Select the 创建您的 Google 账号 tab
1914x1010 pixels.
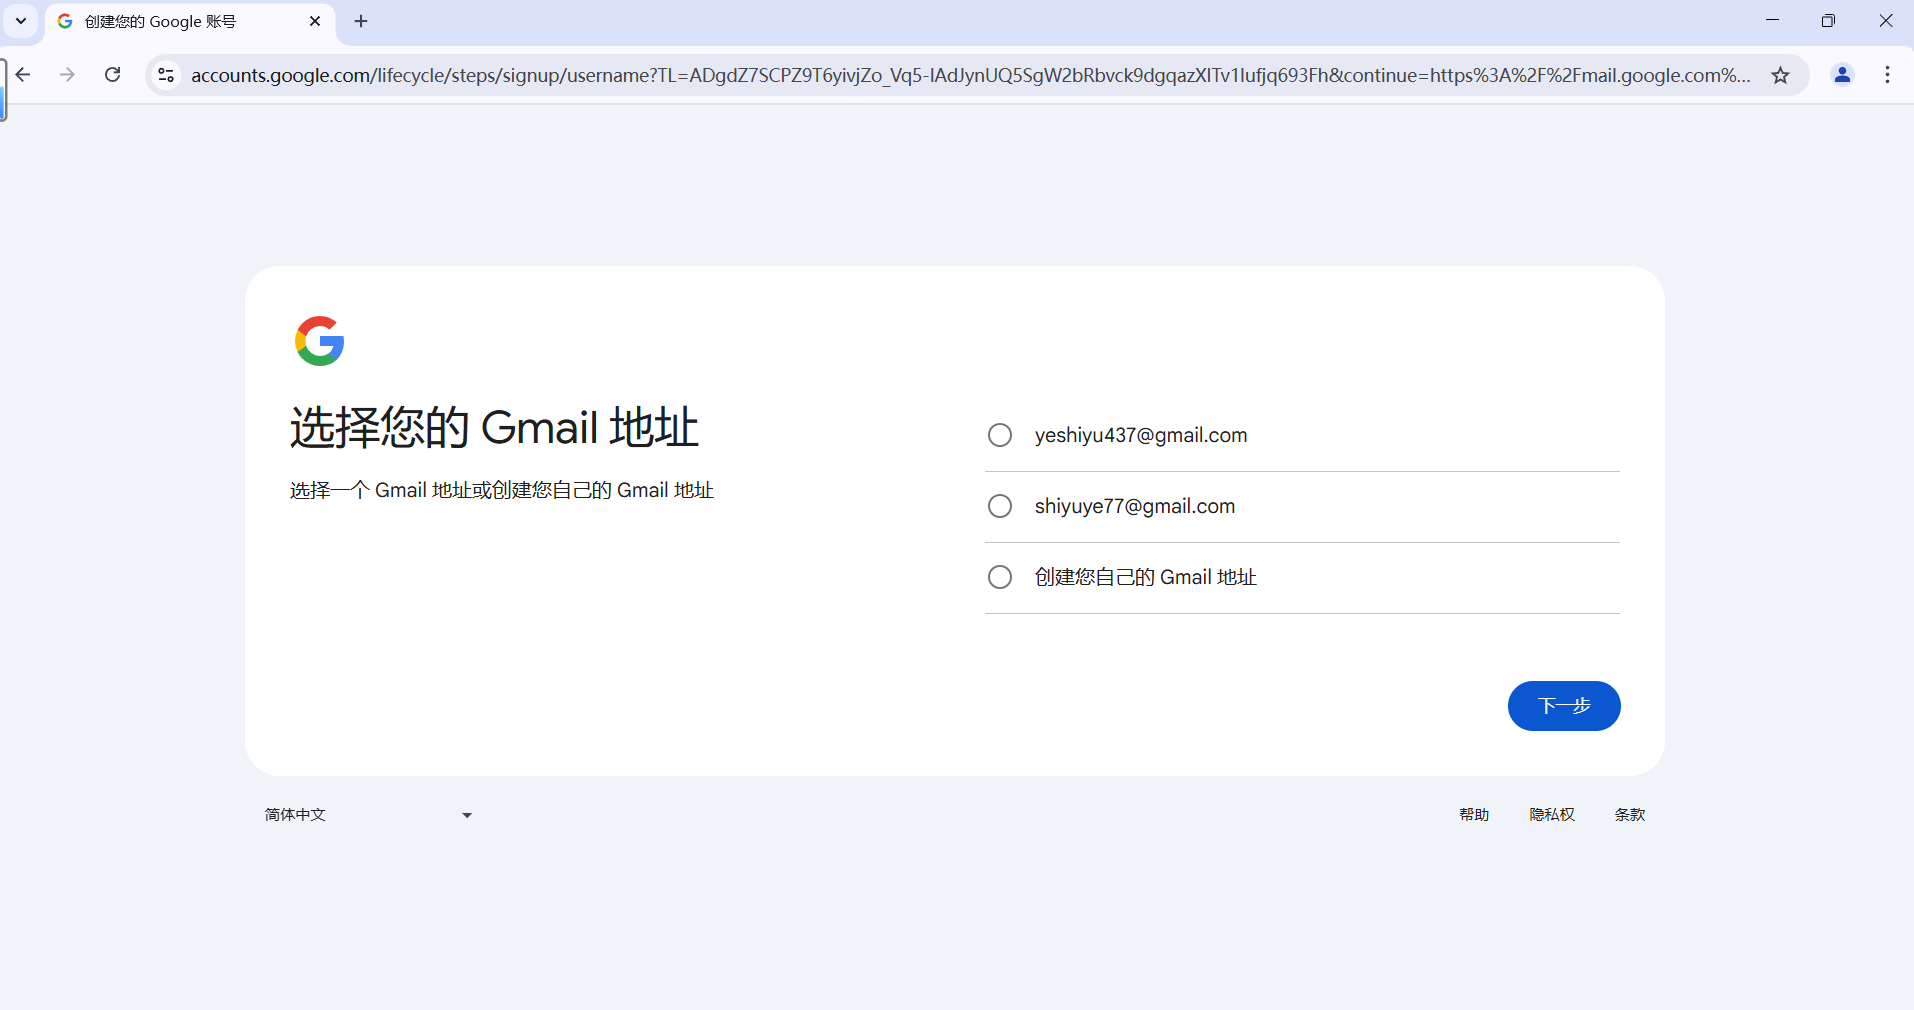(x=190, y=22)
